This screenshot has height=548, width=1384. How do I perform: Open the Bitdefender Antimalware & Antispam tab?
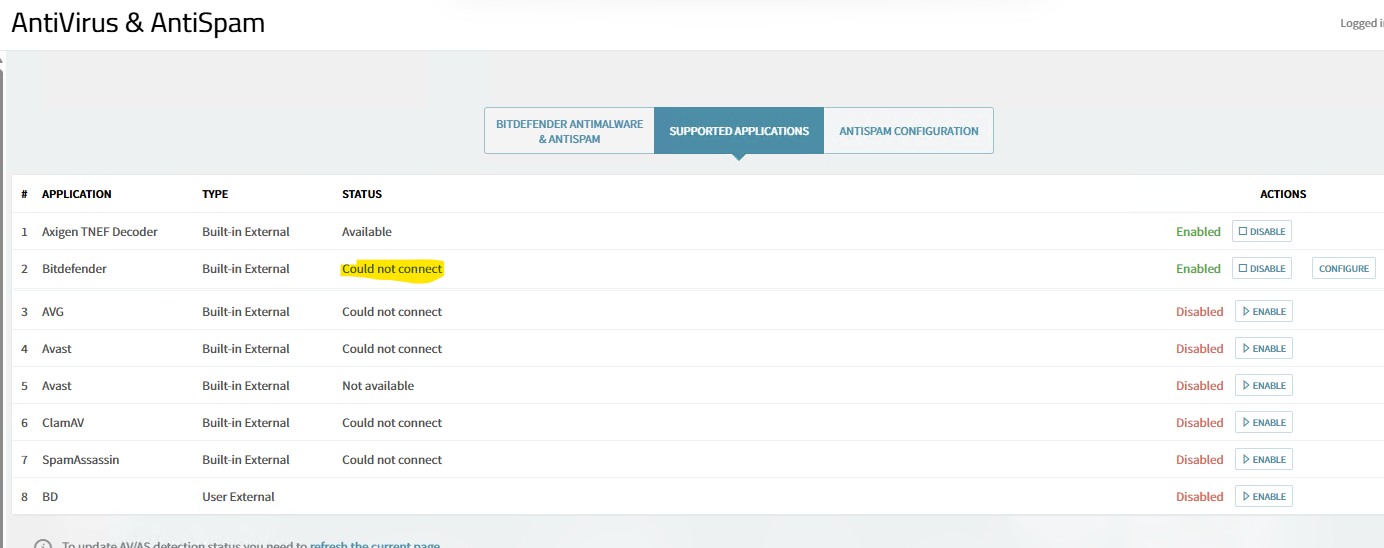569,131
